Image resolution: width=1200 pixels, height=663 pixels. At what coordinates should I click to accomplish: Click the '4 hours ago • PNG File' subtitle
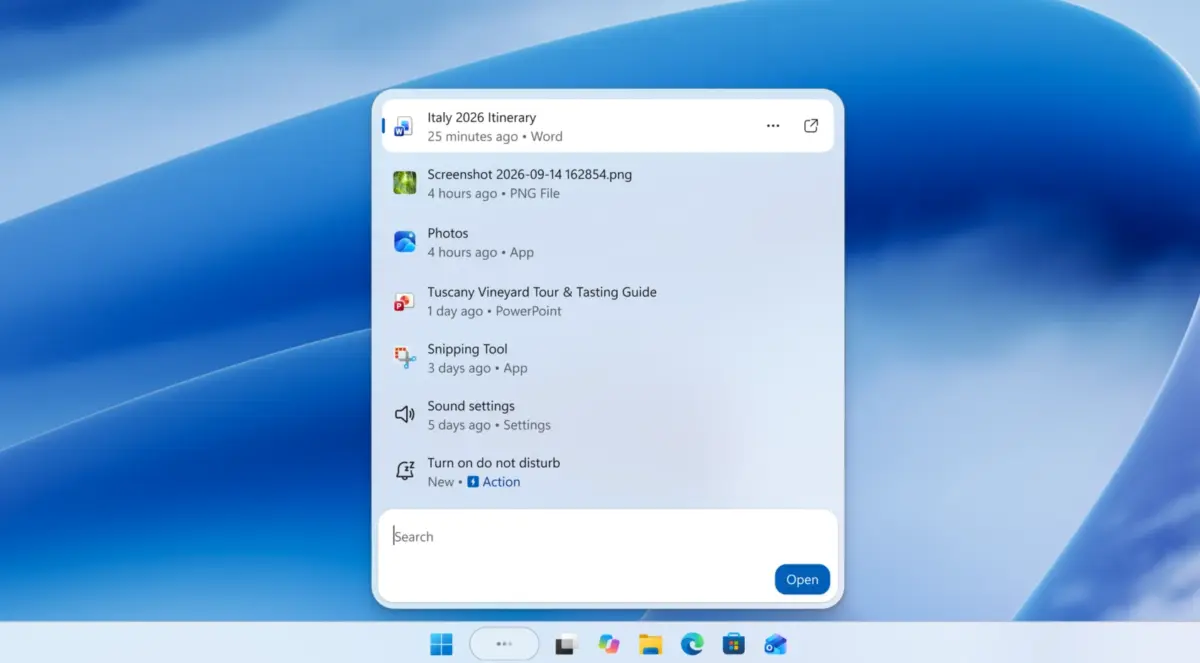[x=493, y=193]
